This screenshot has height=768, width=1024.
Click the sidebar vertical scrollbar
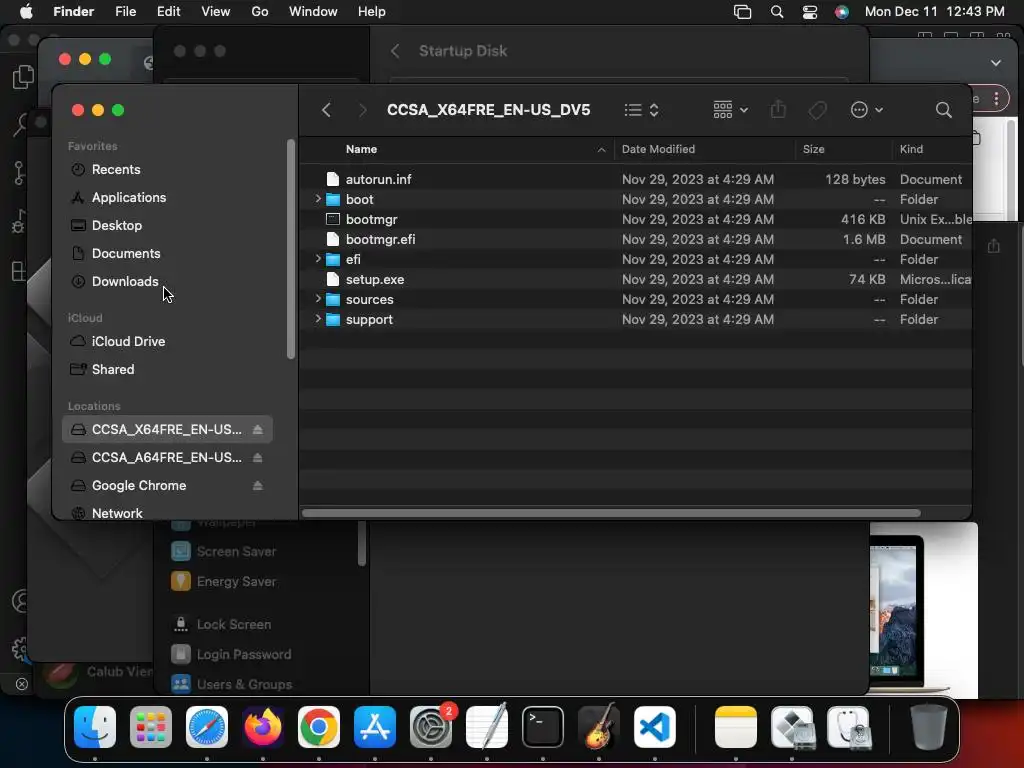point(291,249)
